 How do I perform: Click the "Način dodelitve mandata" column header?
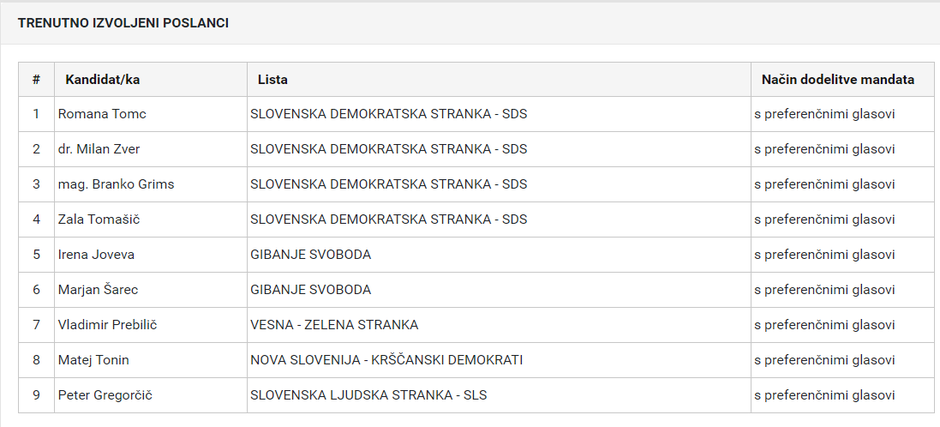click(837, 79)
